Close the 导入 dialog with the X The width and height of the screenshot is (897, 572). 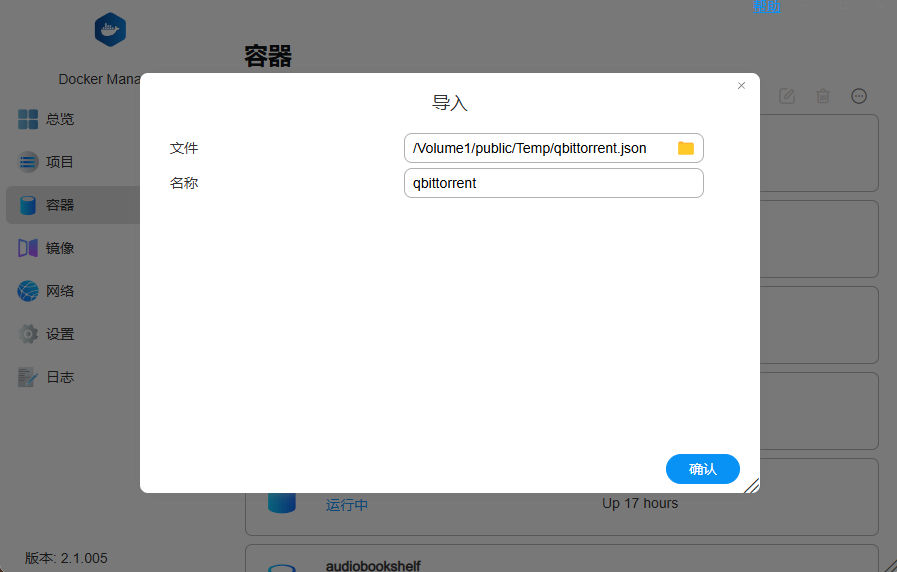[741, 85]
